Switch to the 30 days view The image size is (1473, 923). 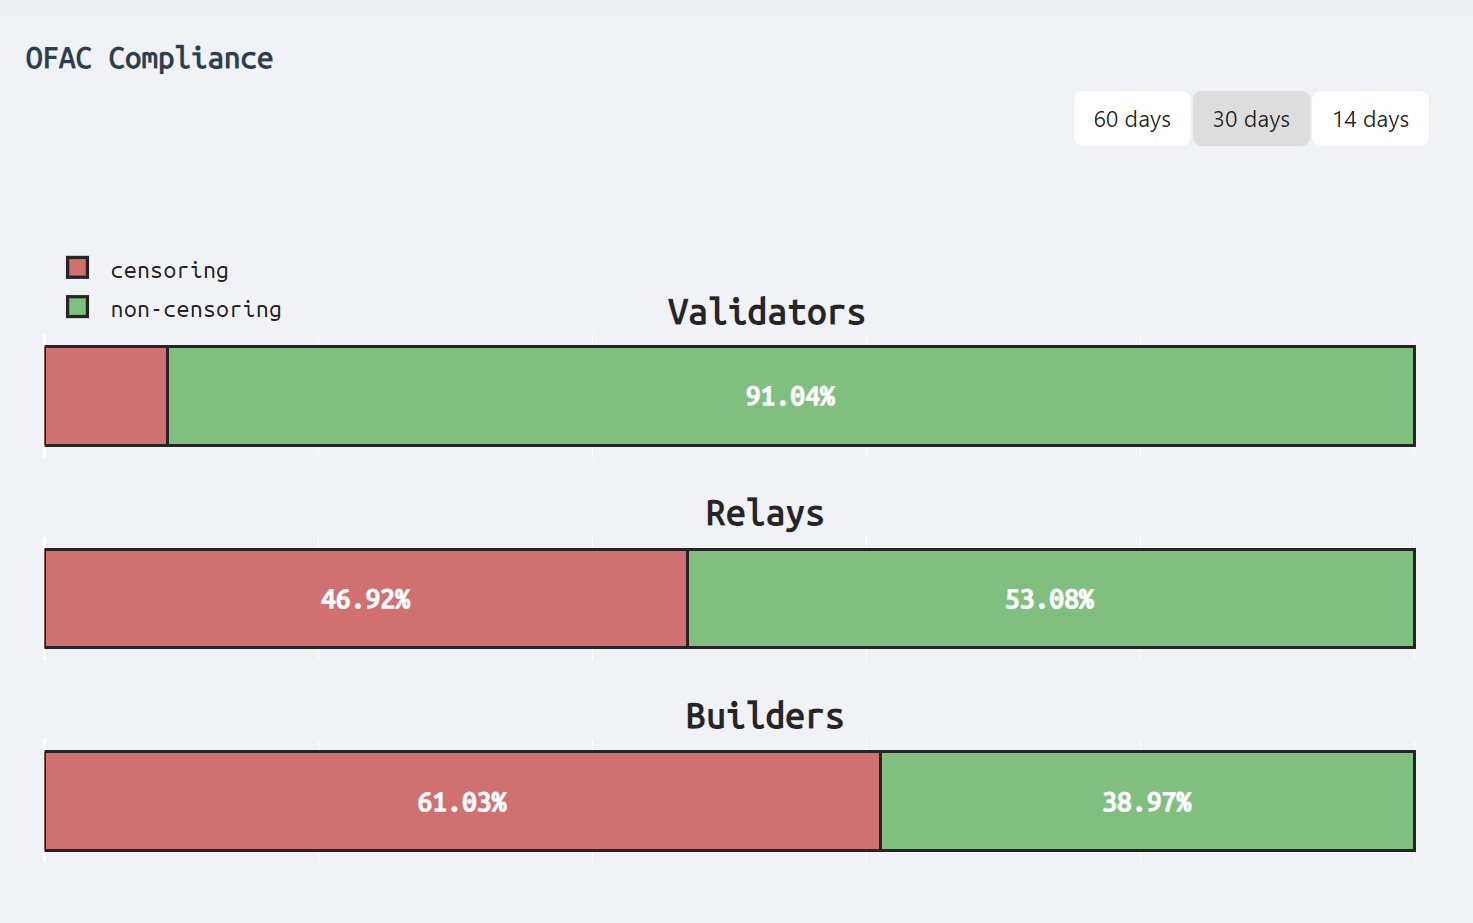click(x=1251, y=119)
